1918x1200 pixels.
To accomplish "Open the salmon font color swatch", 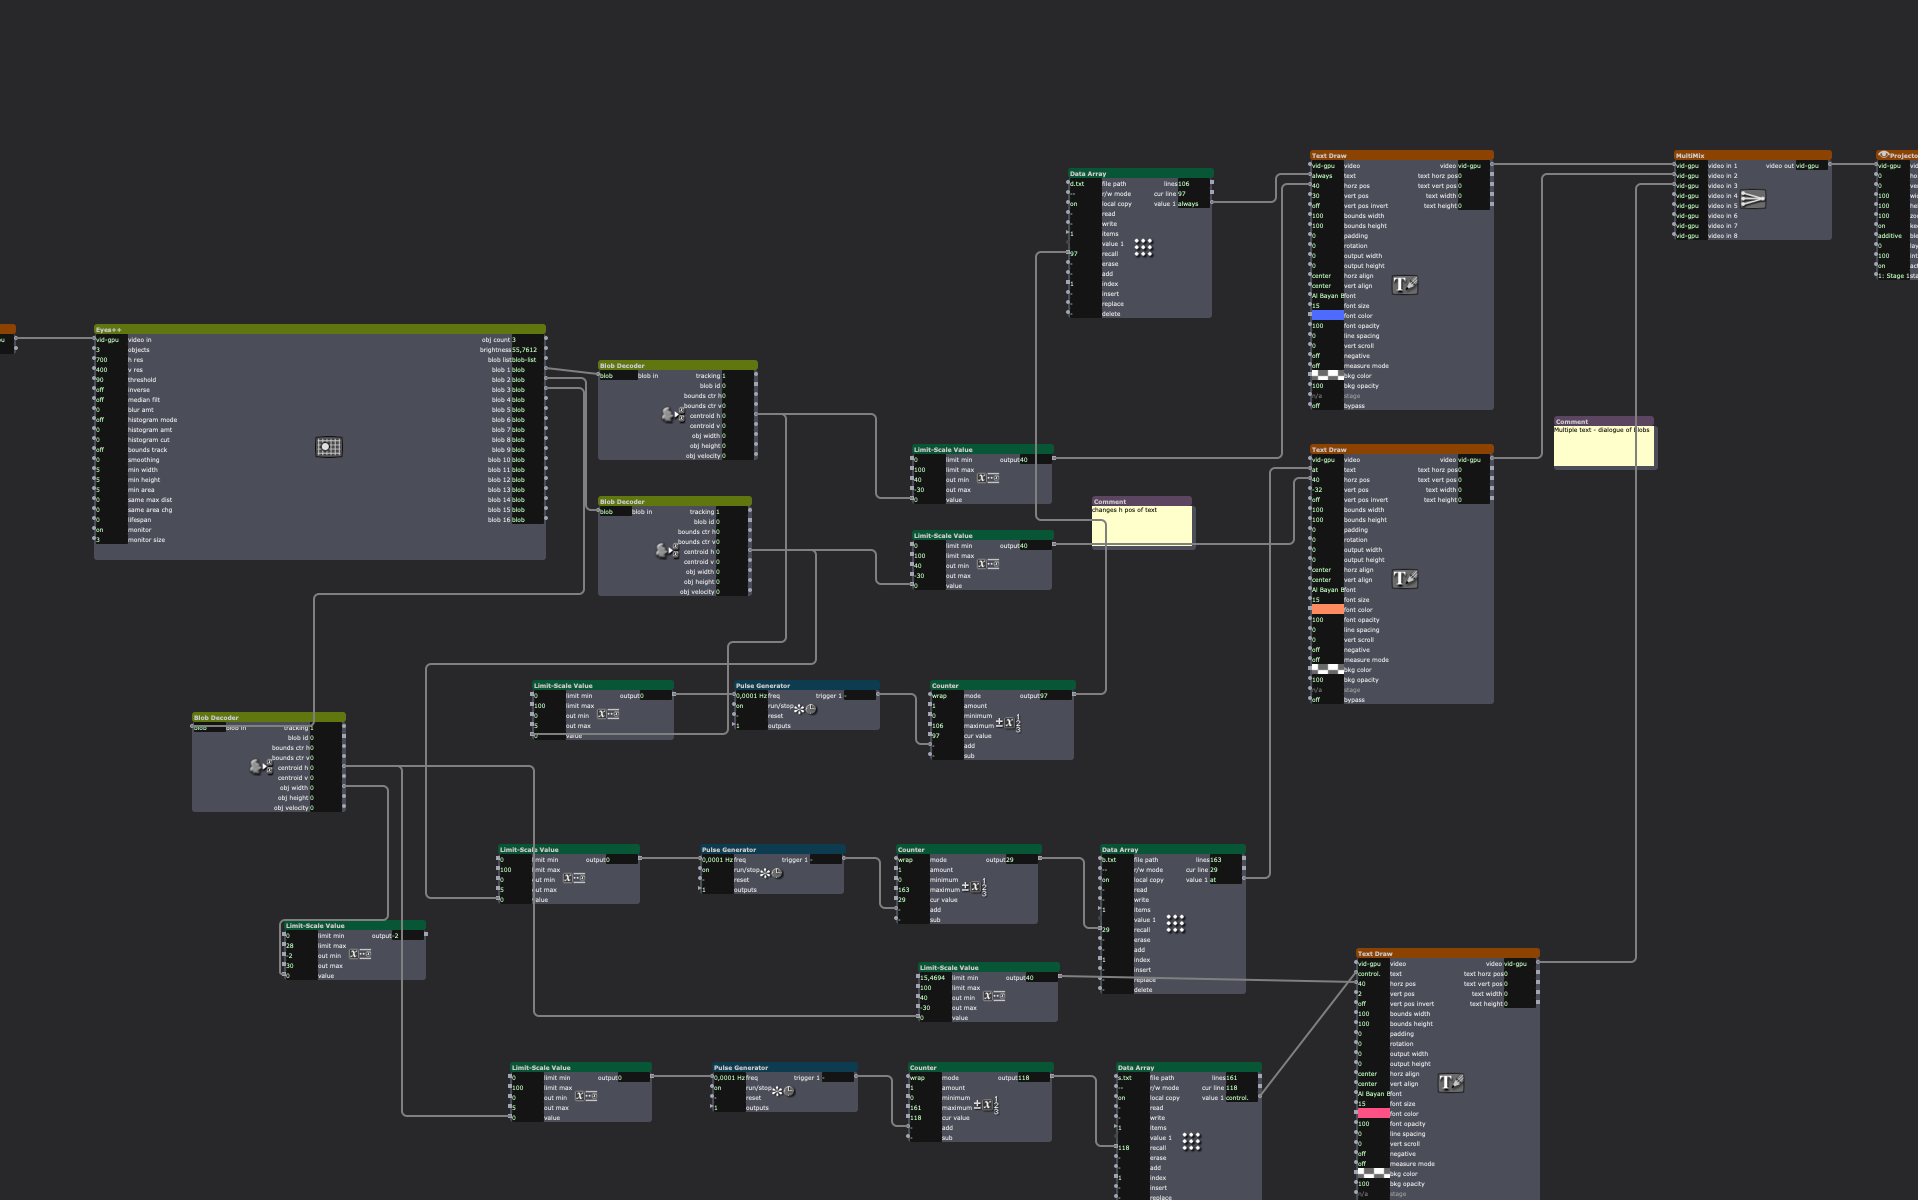I will click(x=1327, y=610).
